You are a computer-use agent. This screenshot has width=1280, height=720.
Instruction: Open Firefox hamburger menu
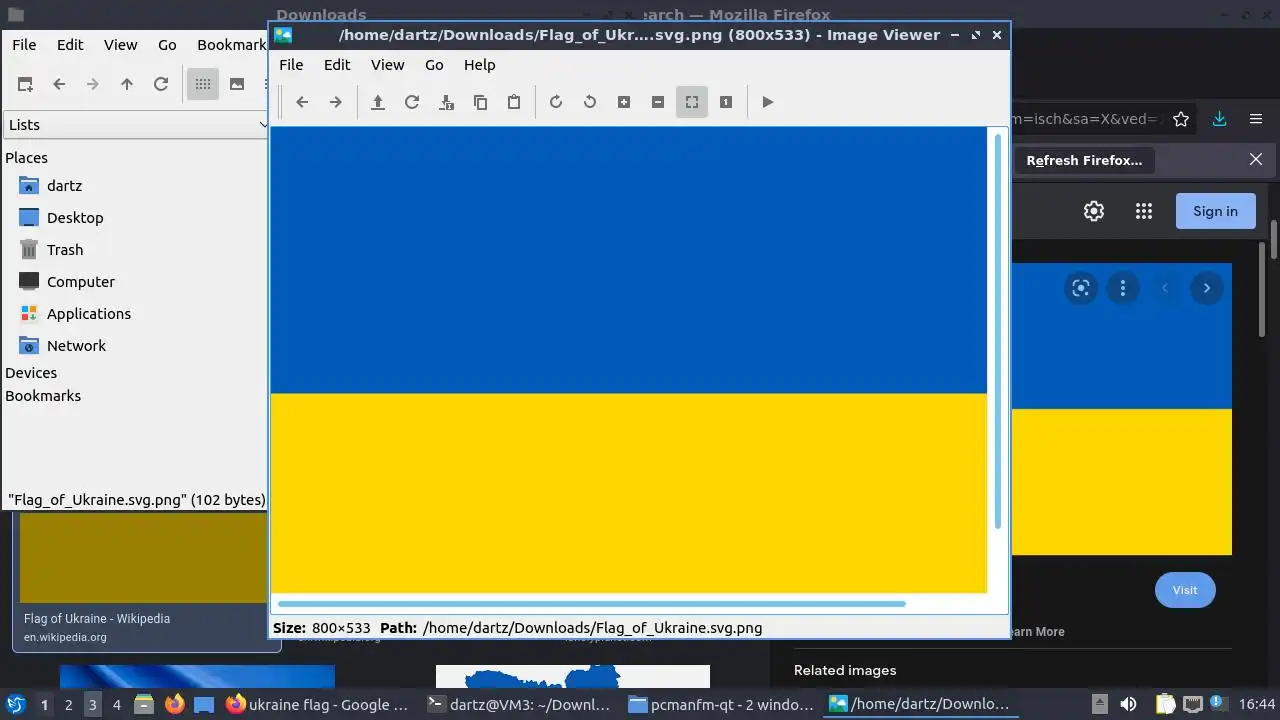[1256, 119]
